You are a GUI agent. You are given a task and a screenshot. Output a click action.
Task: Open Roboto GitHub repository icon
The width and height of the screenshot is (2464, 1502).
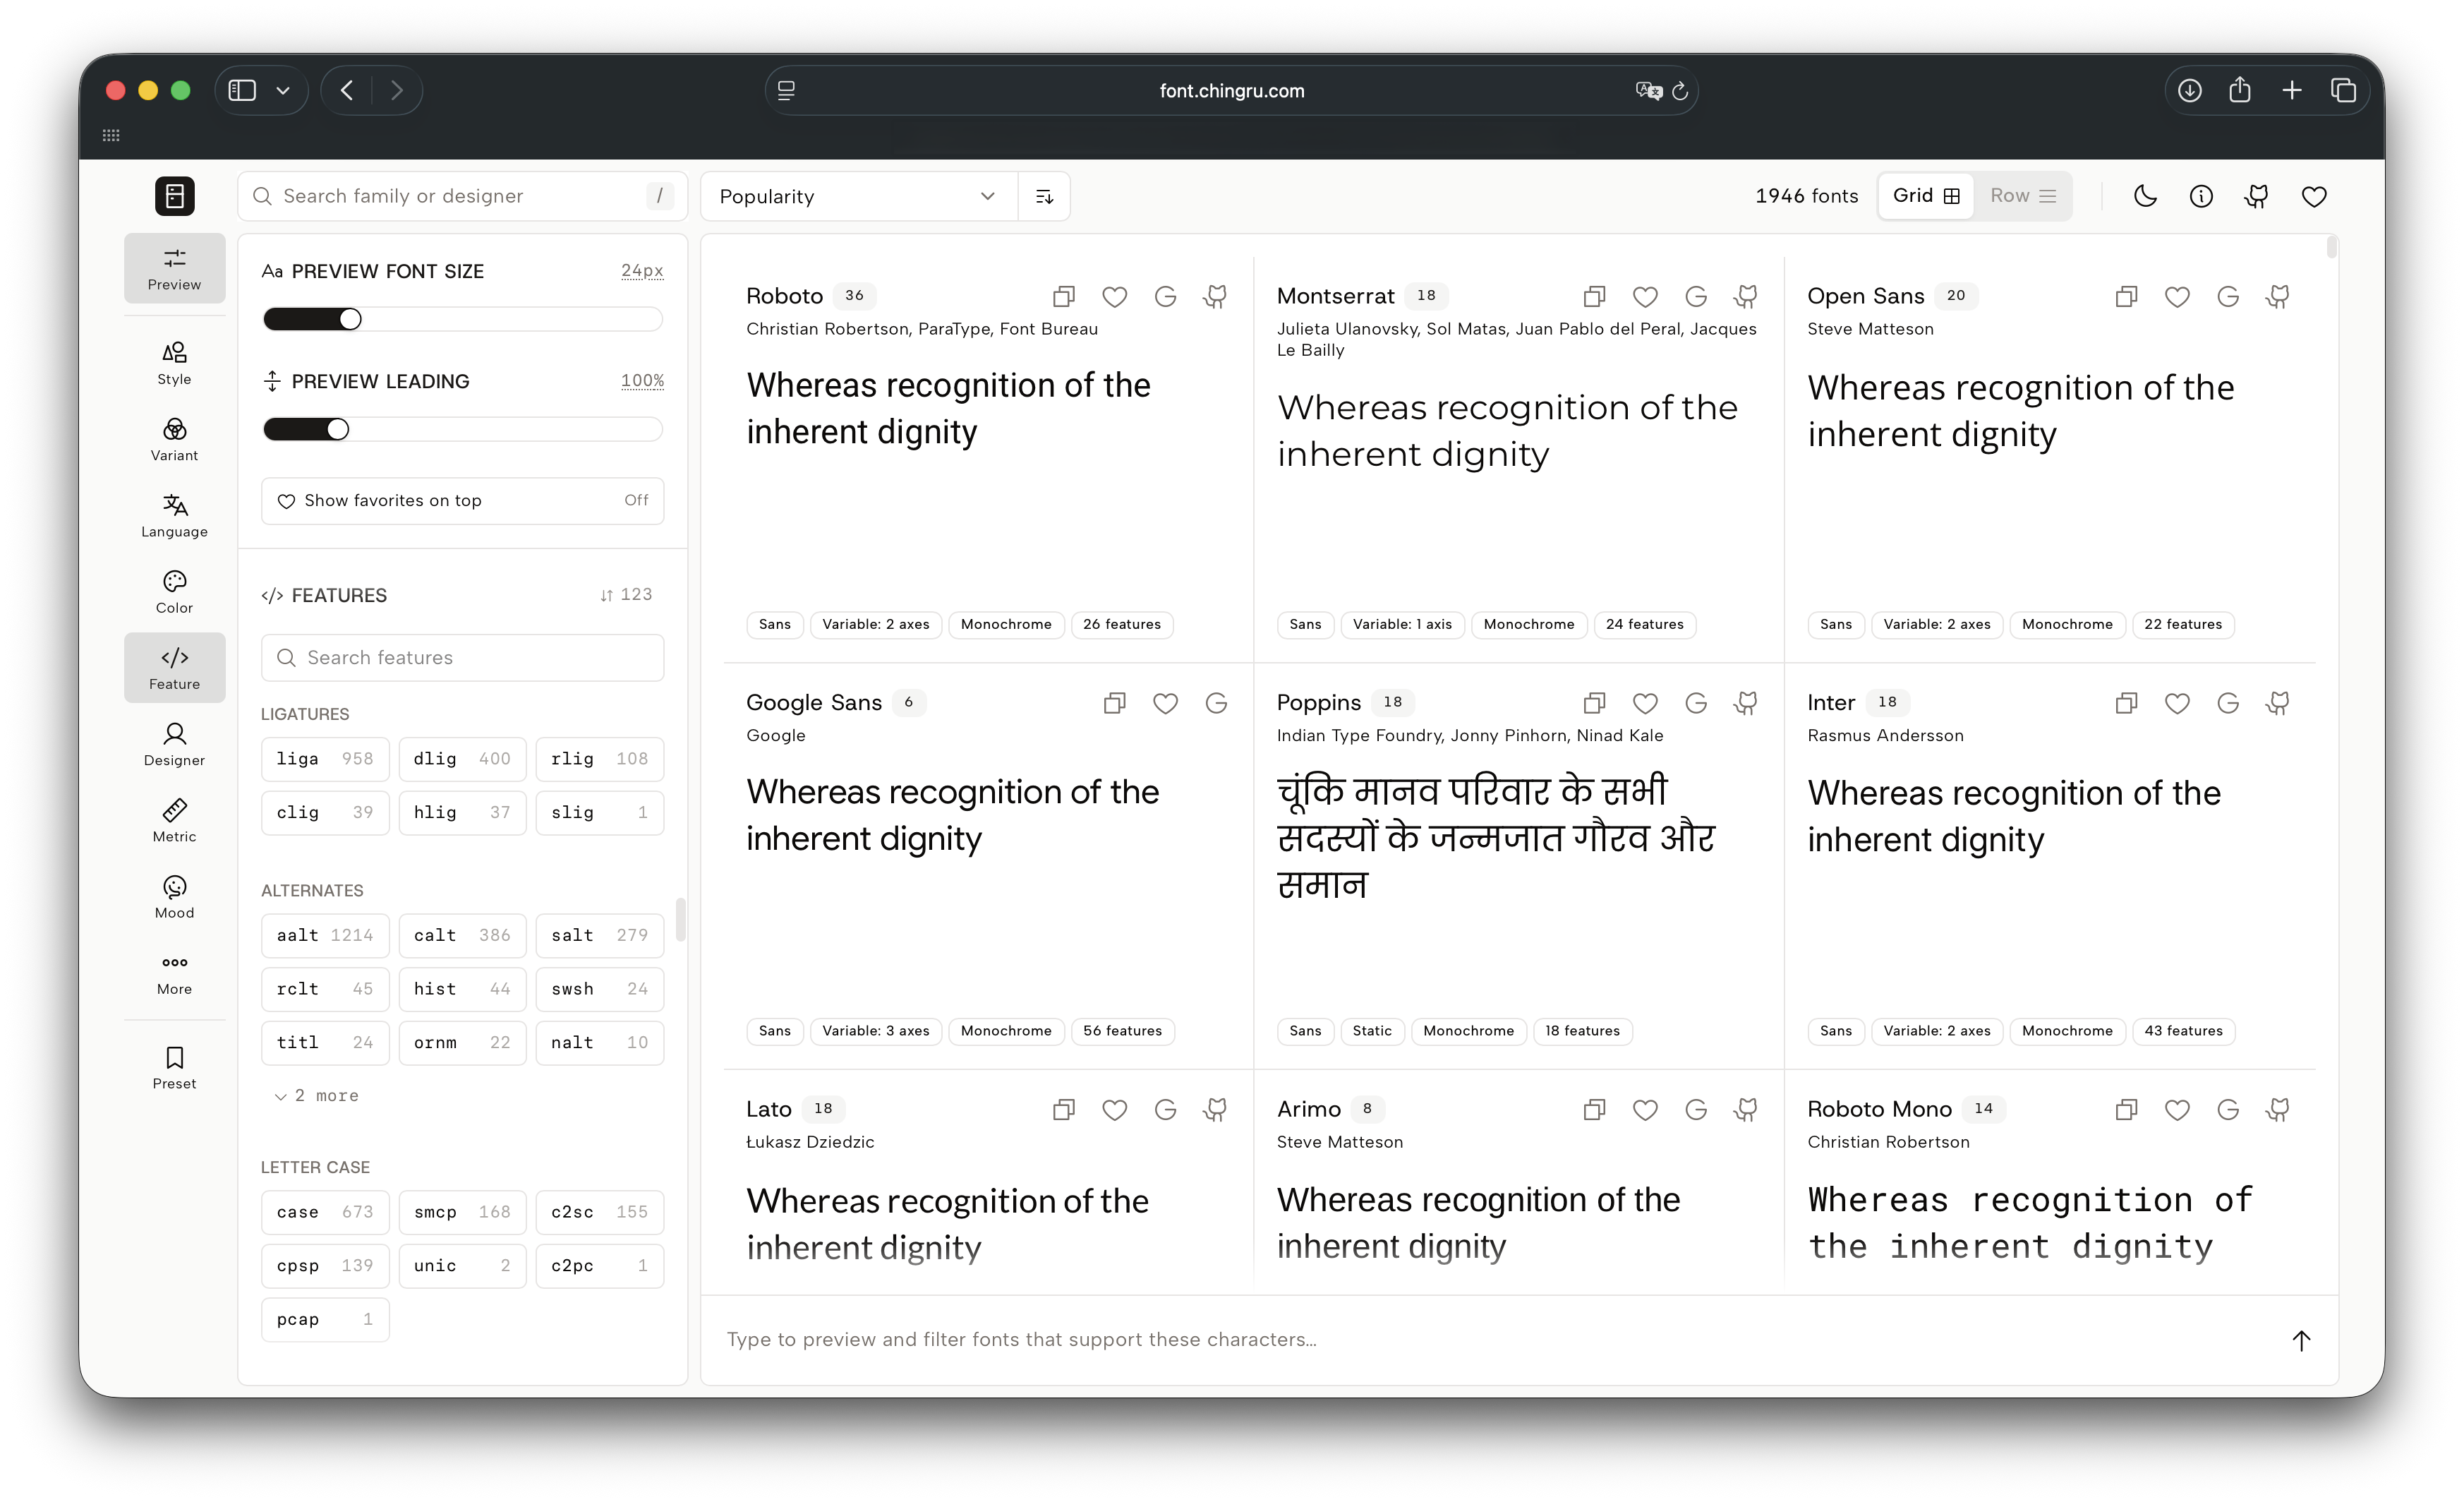[x=1215, y=296]
